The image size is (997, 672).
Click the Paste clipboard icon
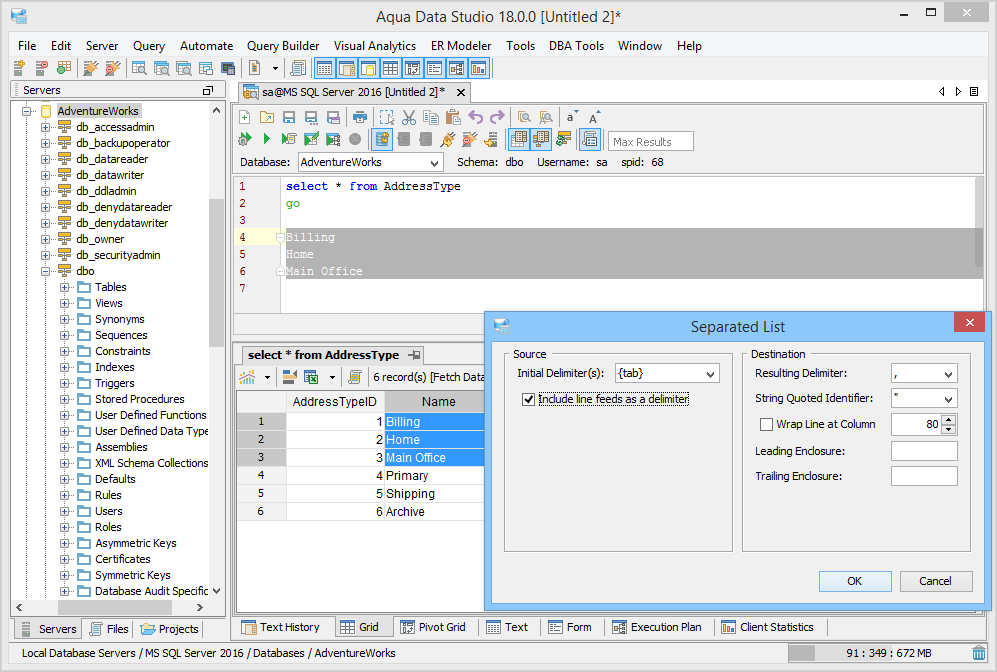pos(453,117)
